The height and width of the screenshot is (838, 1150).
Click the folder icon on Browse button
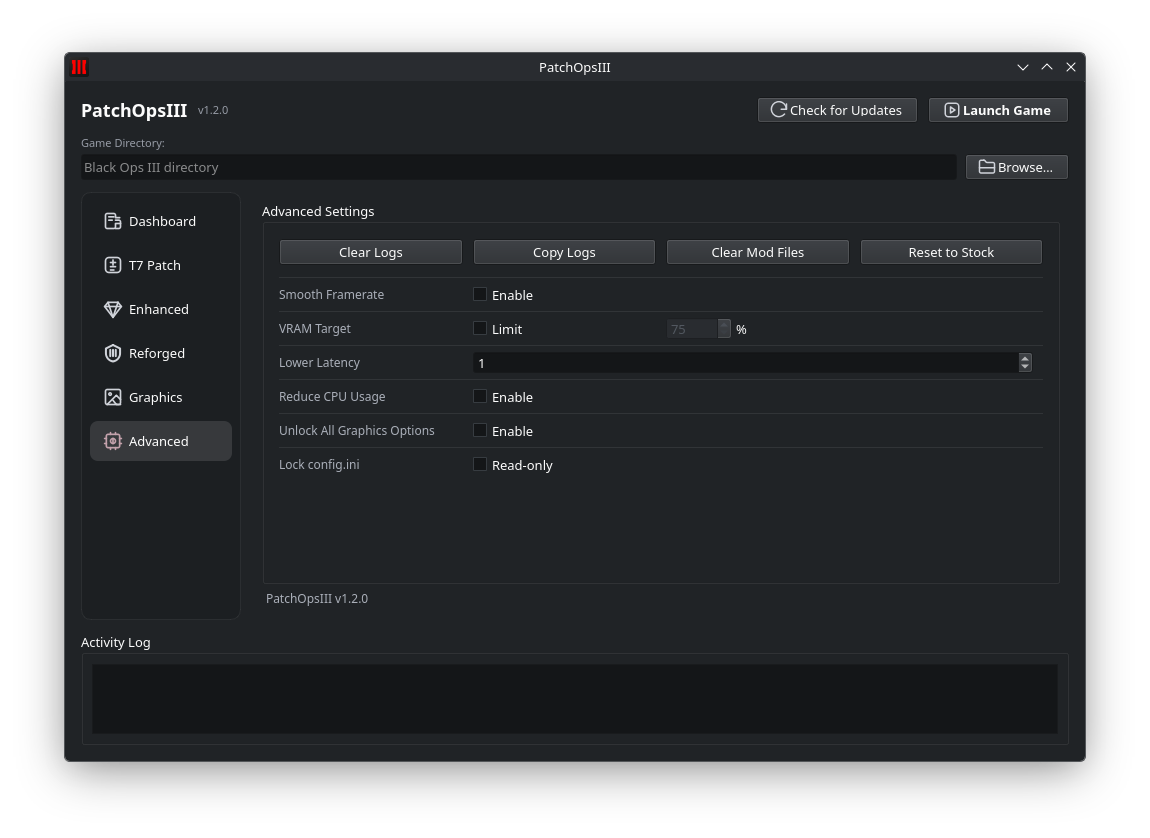coord(986,167)
